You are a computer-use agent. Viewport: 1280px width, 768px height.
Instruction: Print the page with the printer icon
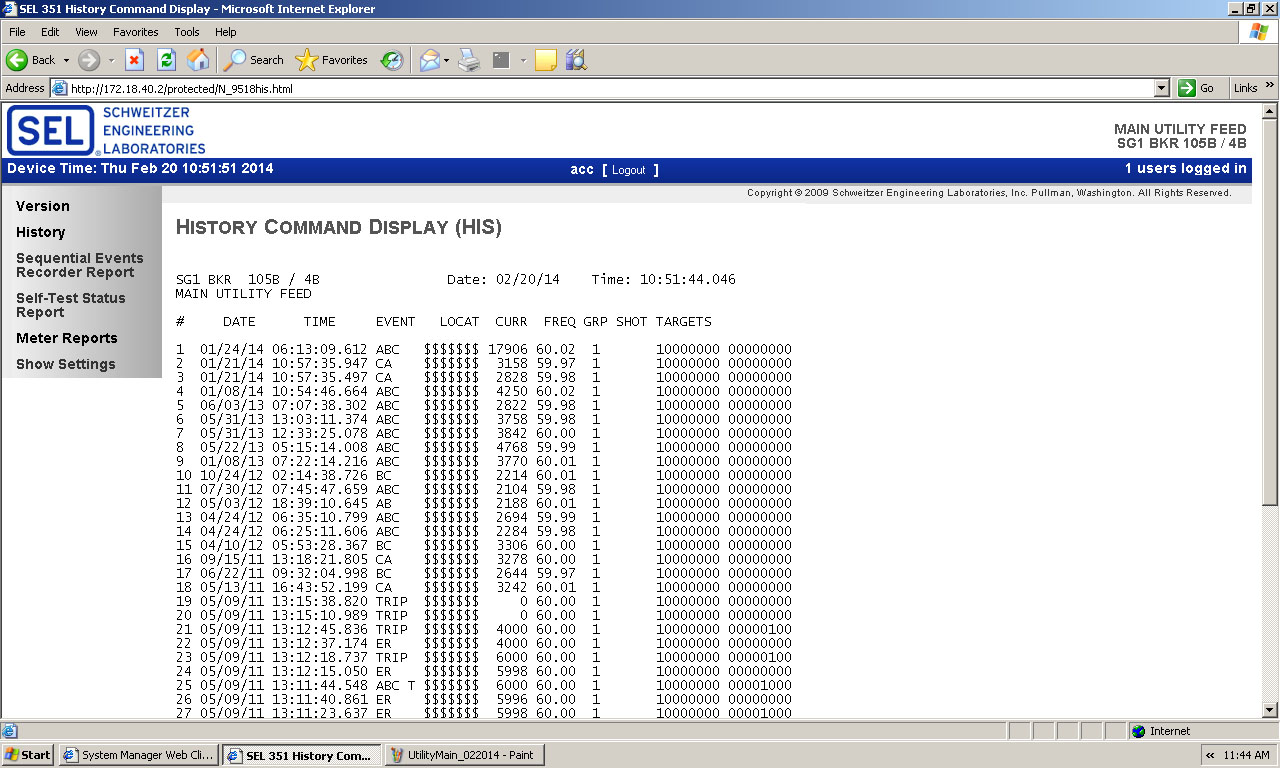[x=469, y=60]
